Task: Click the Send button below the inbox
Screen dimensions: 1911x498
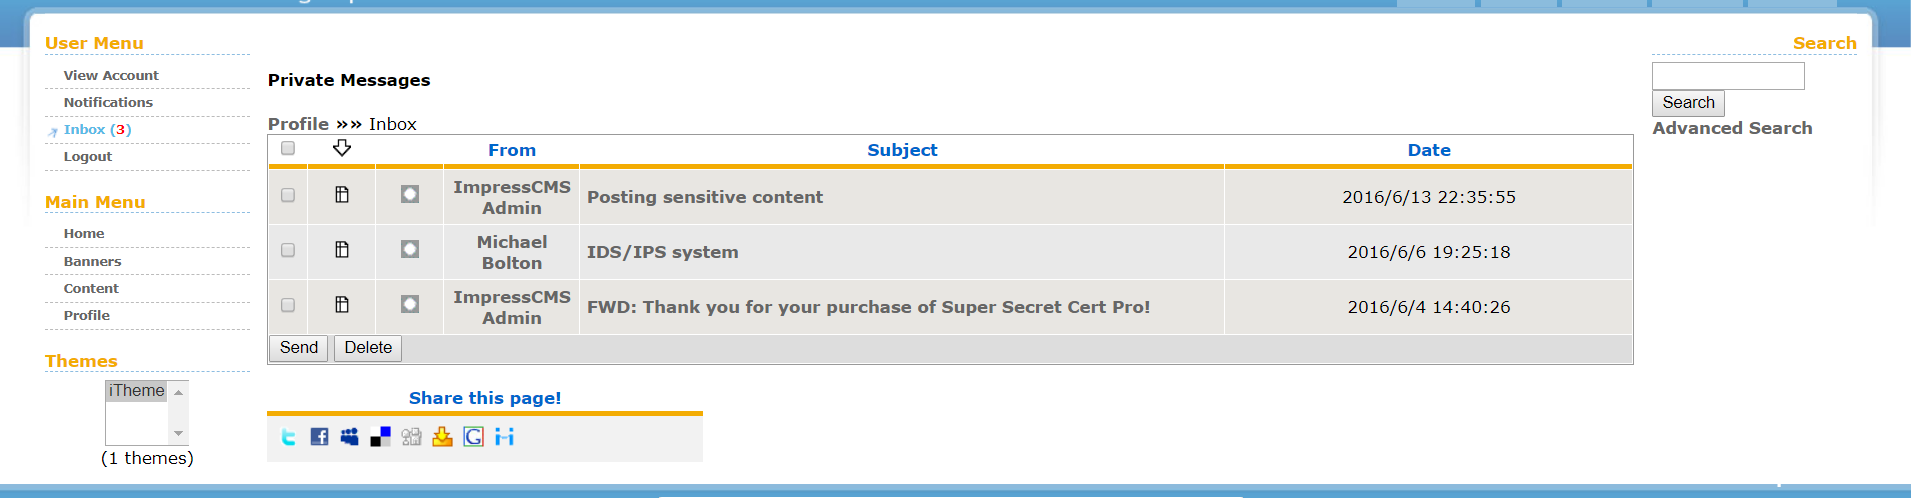Action: pos(299,348)
